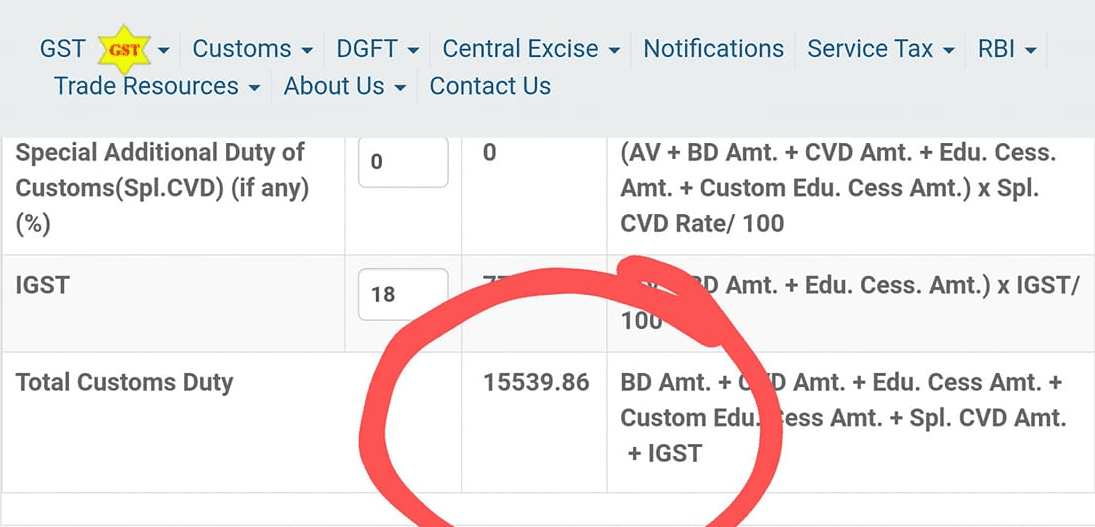Image resolution: width=1095 pixels, height=527 pixels.
Task: Click the caret arrow beside GST
Action: click(x=163, y=50)
